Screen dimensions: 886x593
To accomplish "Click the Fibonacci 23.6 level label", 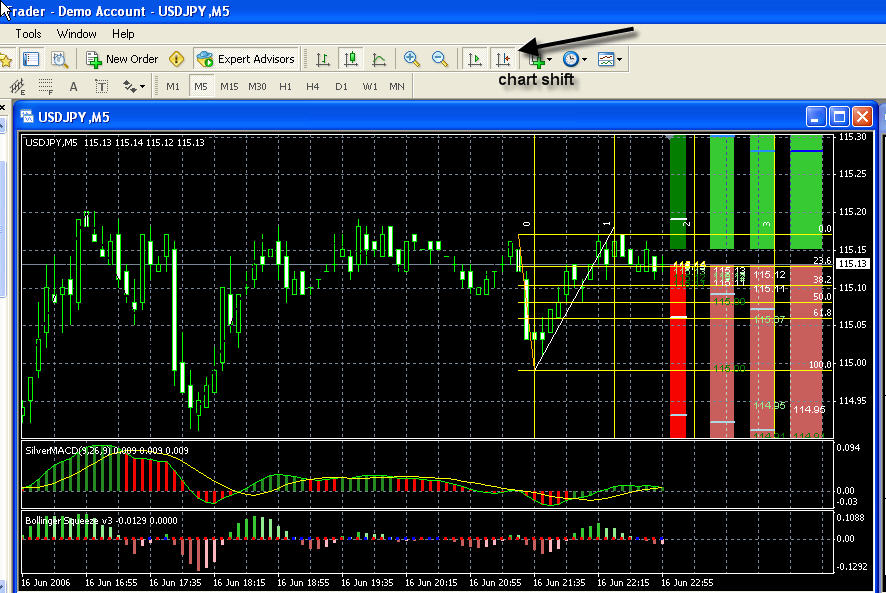I will coord(822,261).
